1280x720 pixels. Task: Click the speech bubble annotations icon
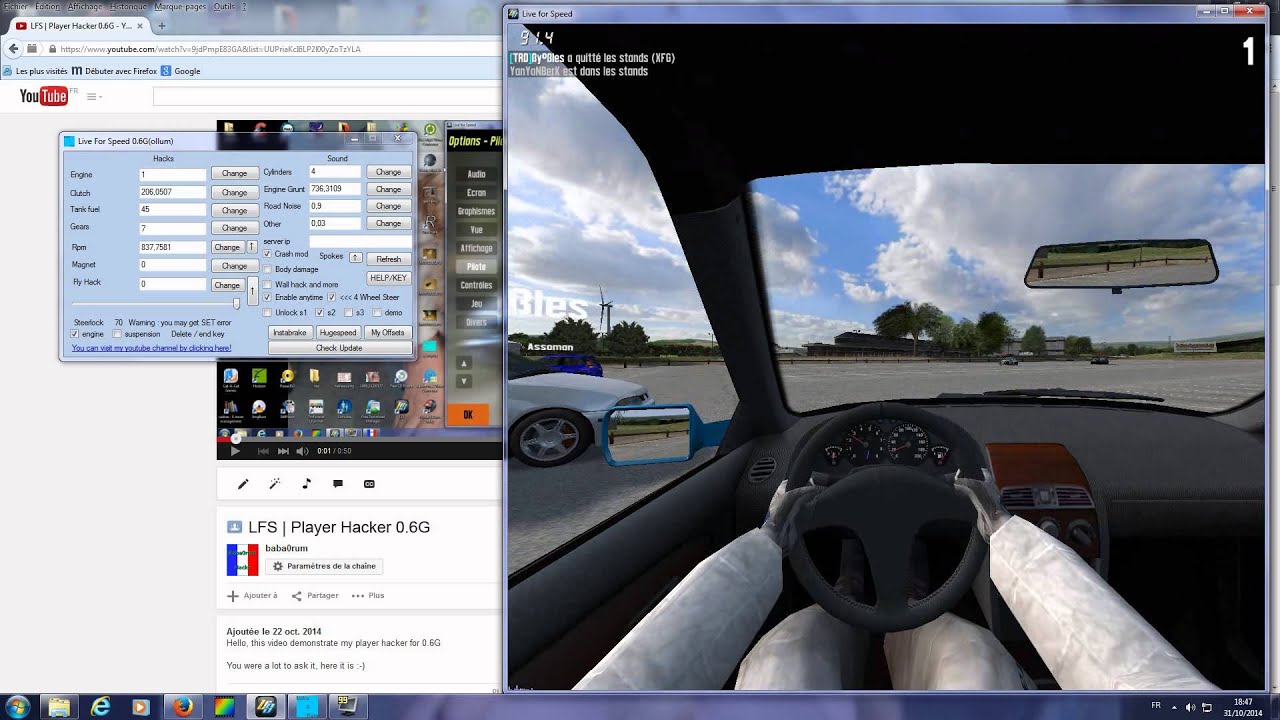pyautogui.click(x=338, y=484)
